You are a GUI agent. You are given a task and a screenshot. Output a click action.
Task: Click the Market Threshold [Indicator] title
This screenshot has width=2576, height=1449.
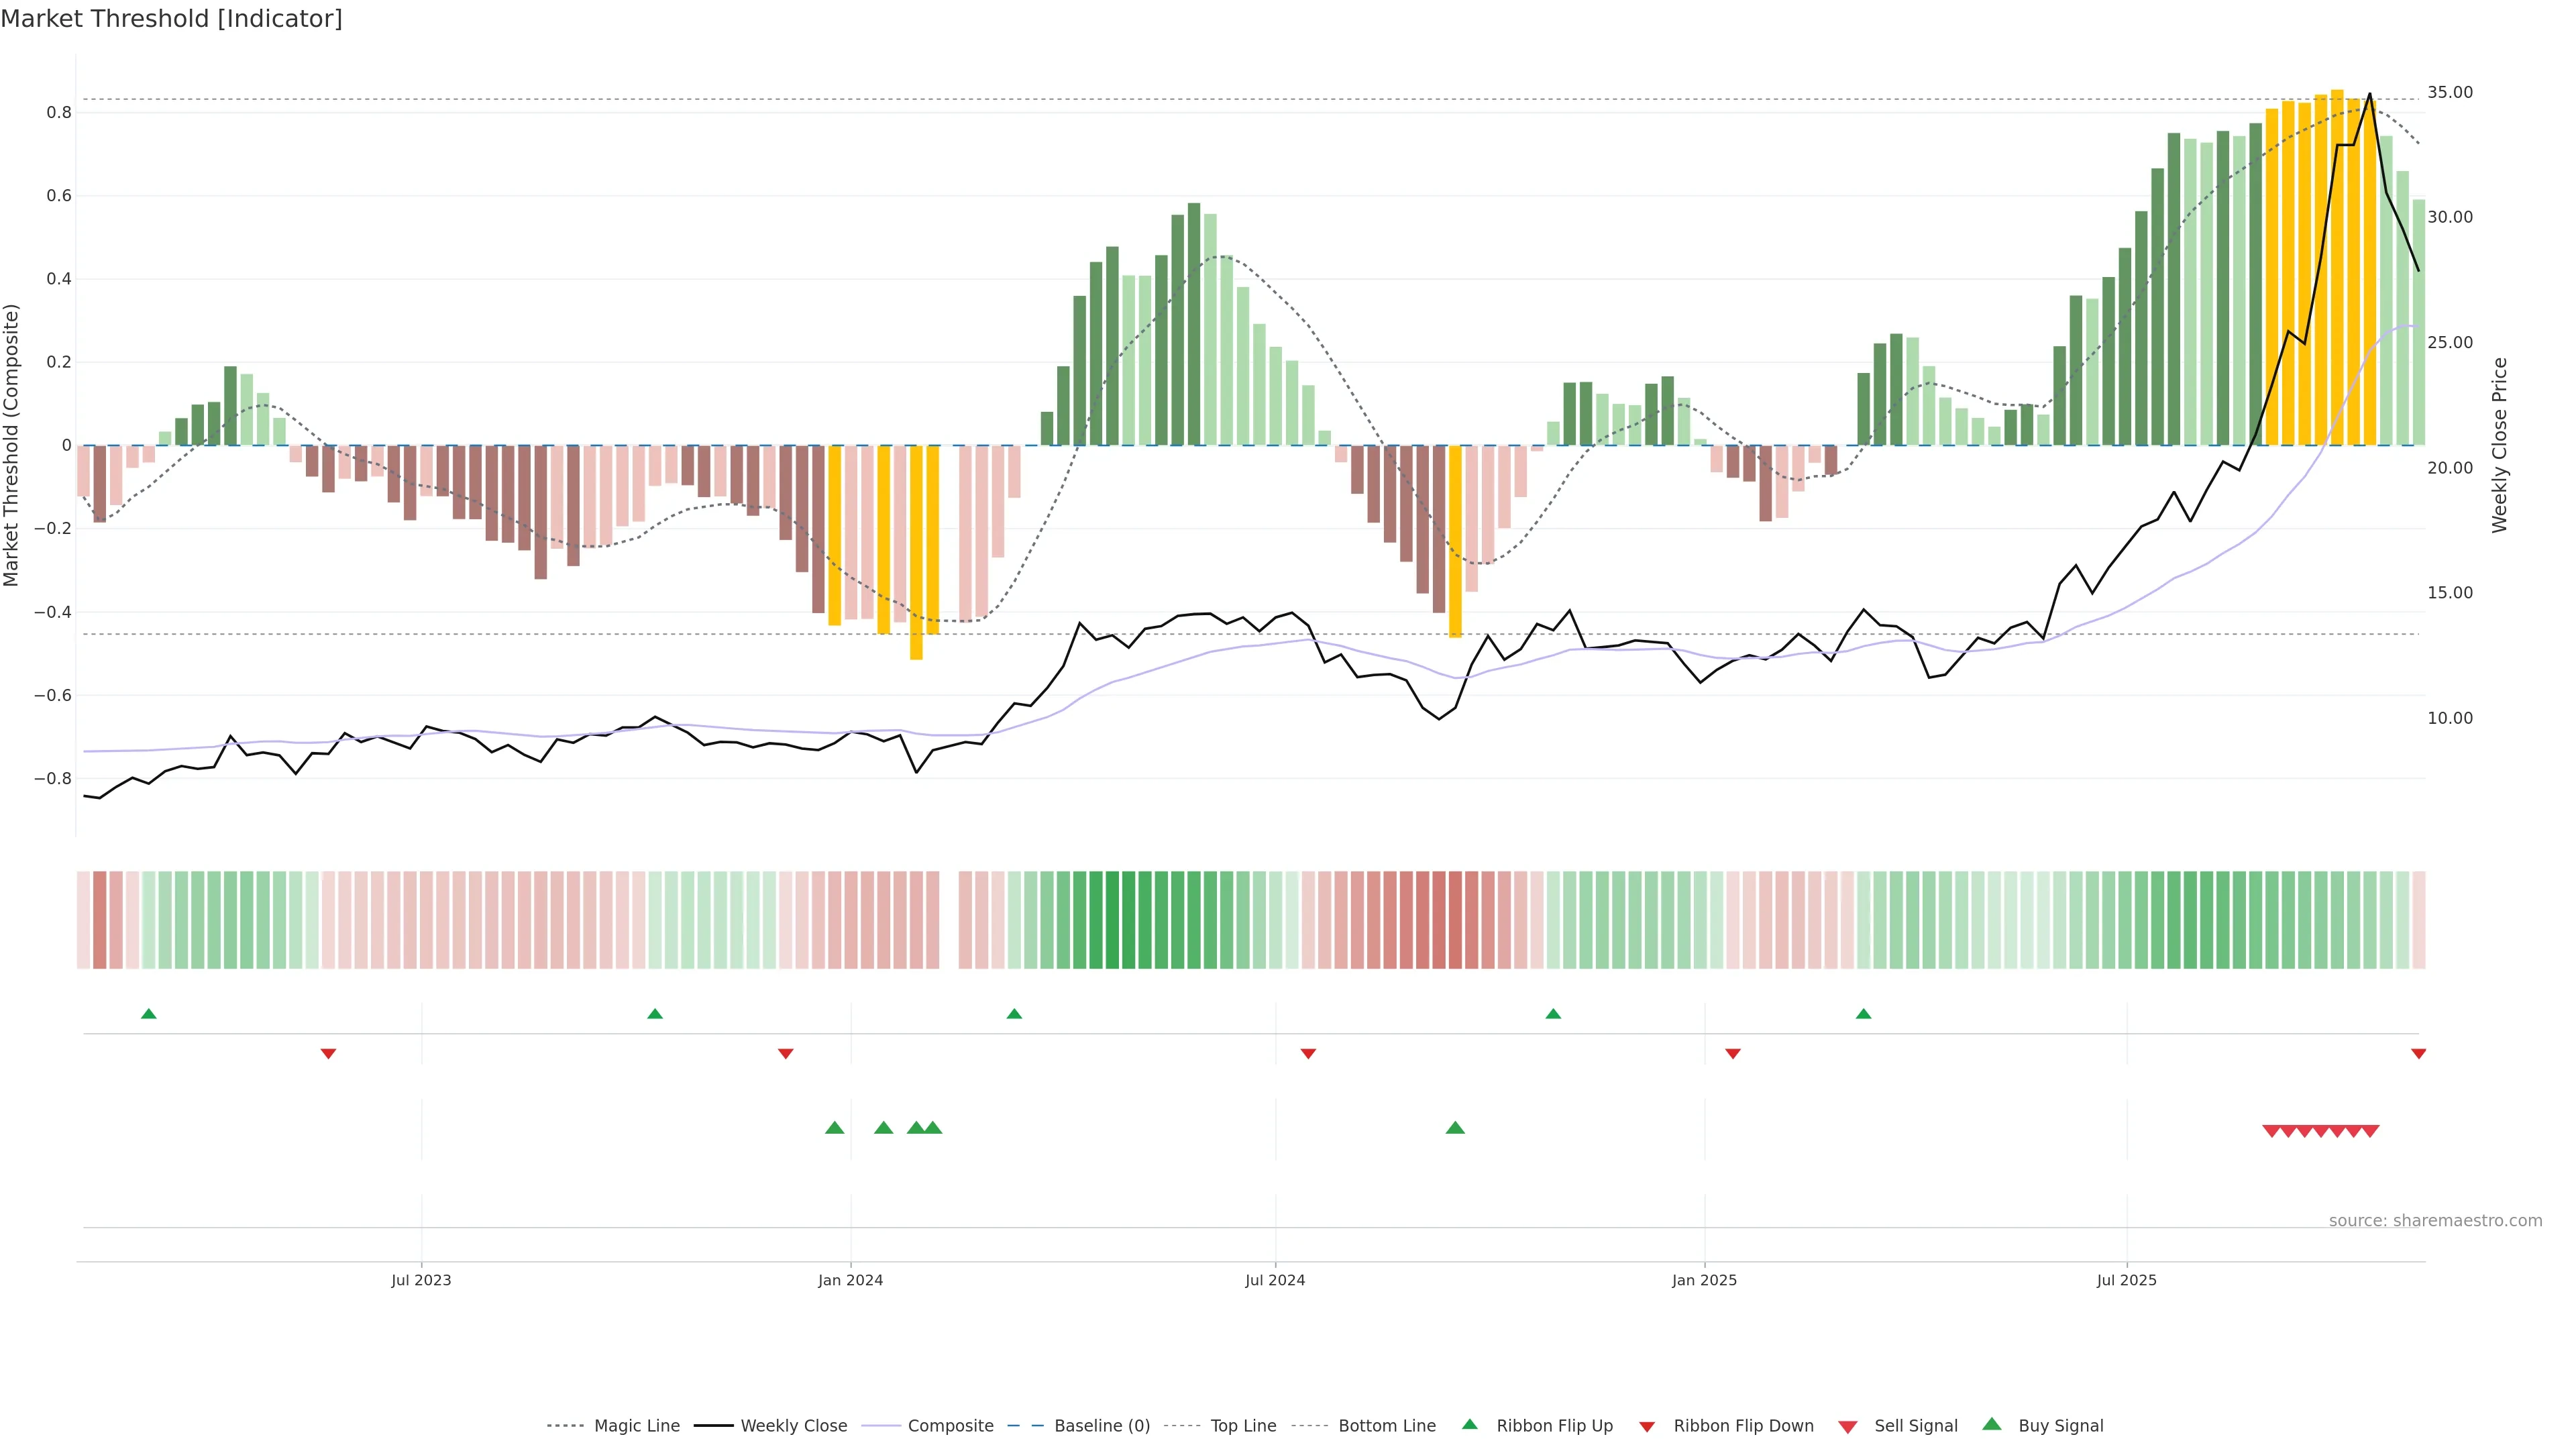click(171, 19)
